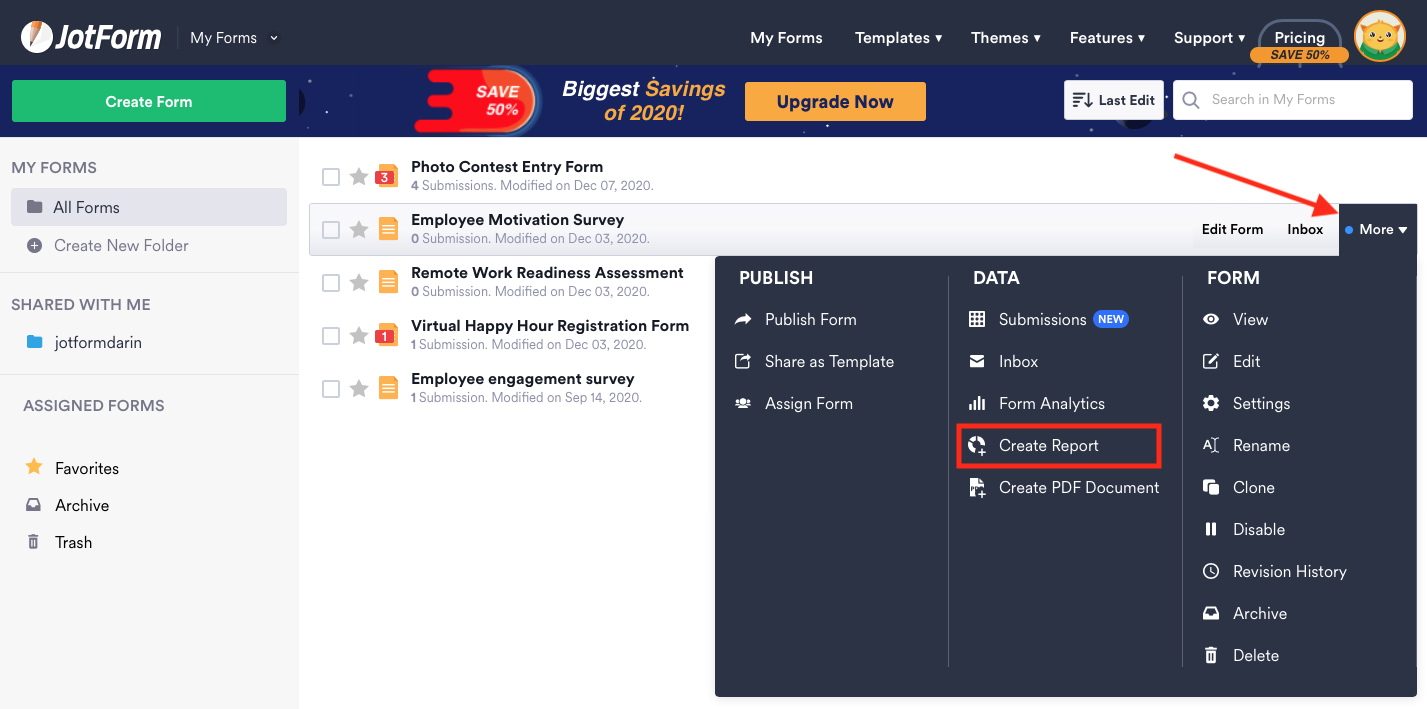The height and width of the screenshot is (709, 1427).
Task: Collapse the More dropdown menu
Action: 1377,230
